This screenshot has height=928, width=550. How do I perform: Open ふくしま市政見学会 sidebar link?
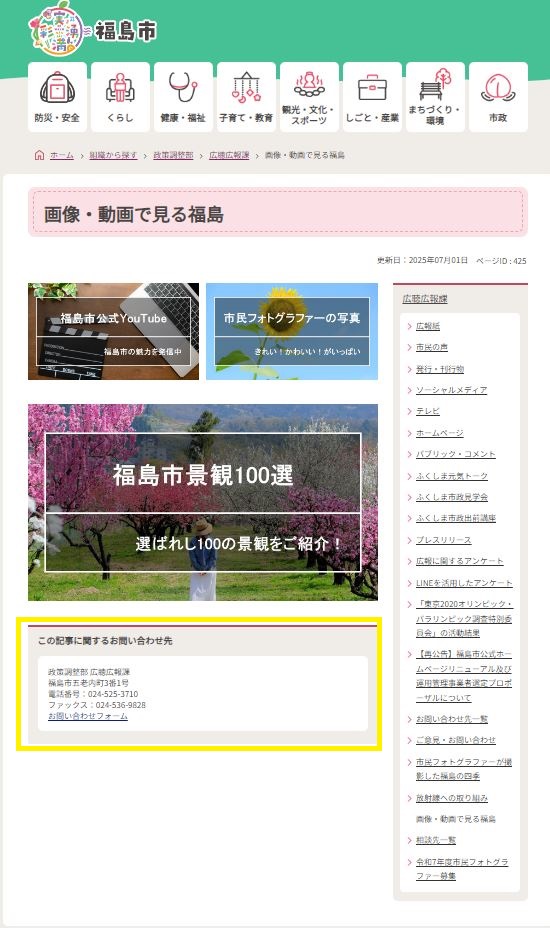452,497
